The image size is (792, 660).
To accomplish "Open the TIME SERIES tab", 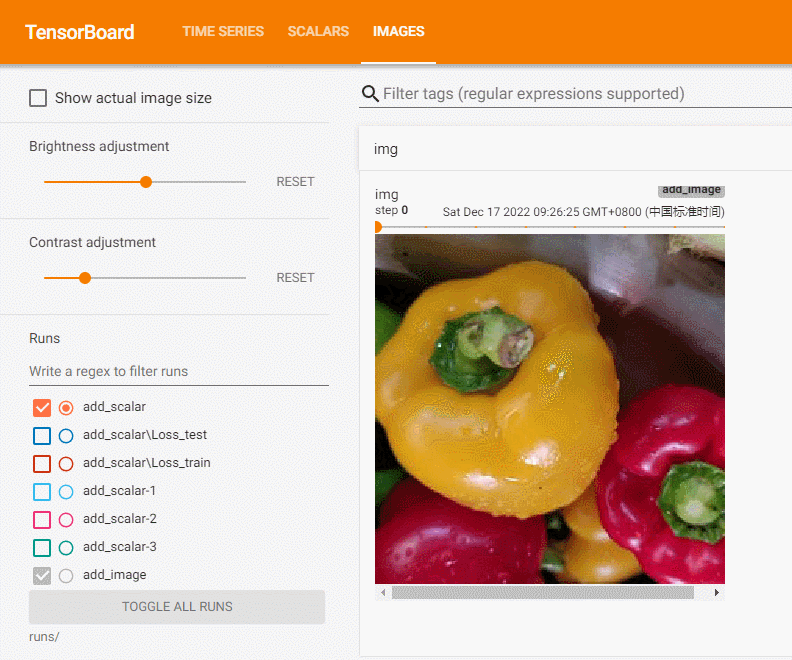I will point(223,31).
